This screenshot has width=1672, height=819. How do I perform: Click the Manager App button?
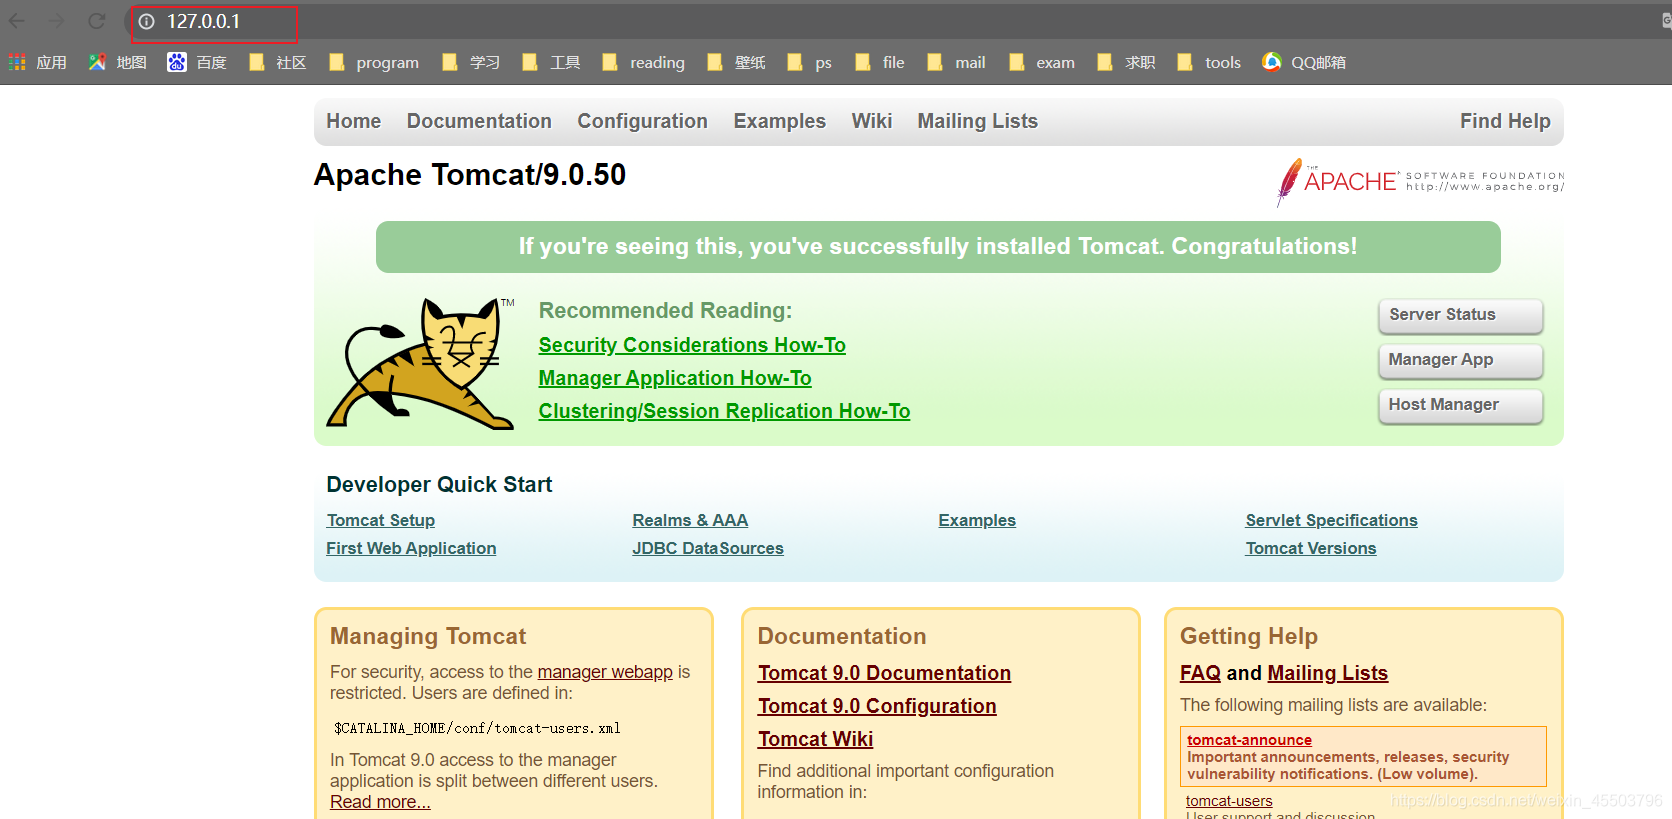[x=1460, y=360]
